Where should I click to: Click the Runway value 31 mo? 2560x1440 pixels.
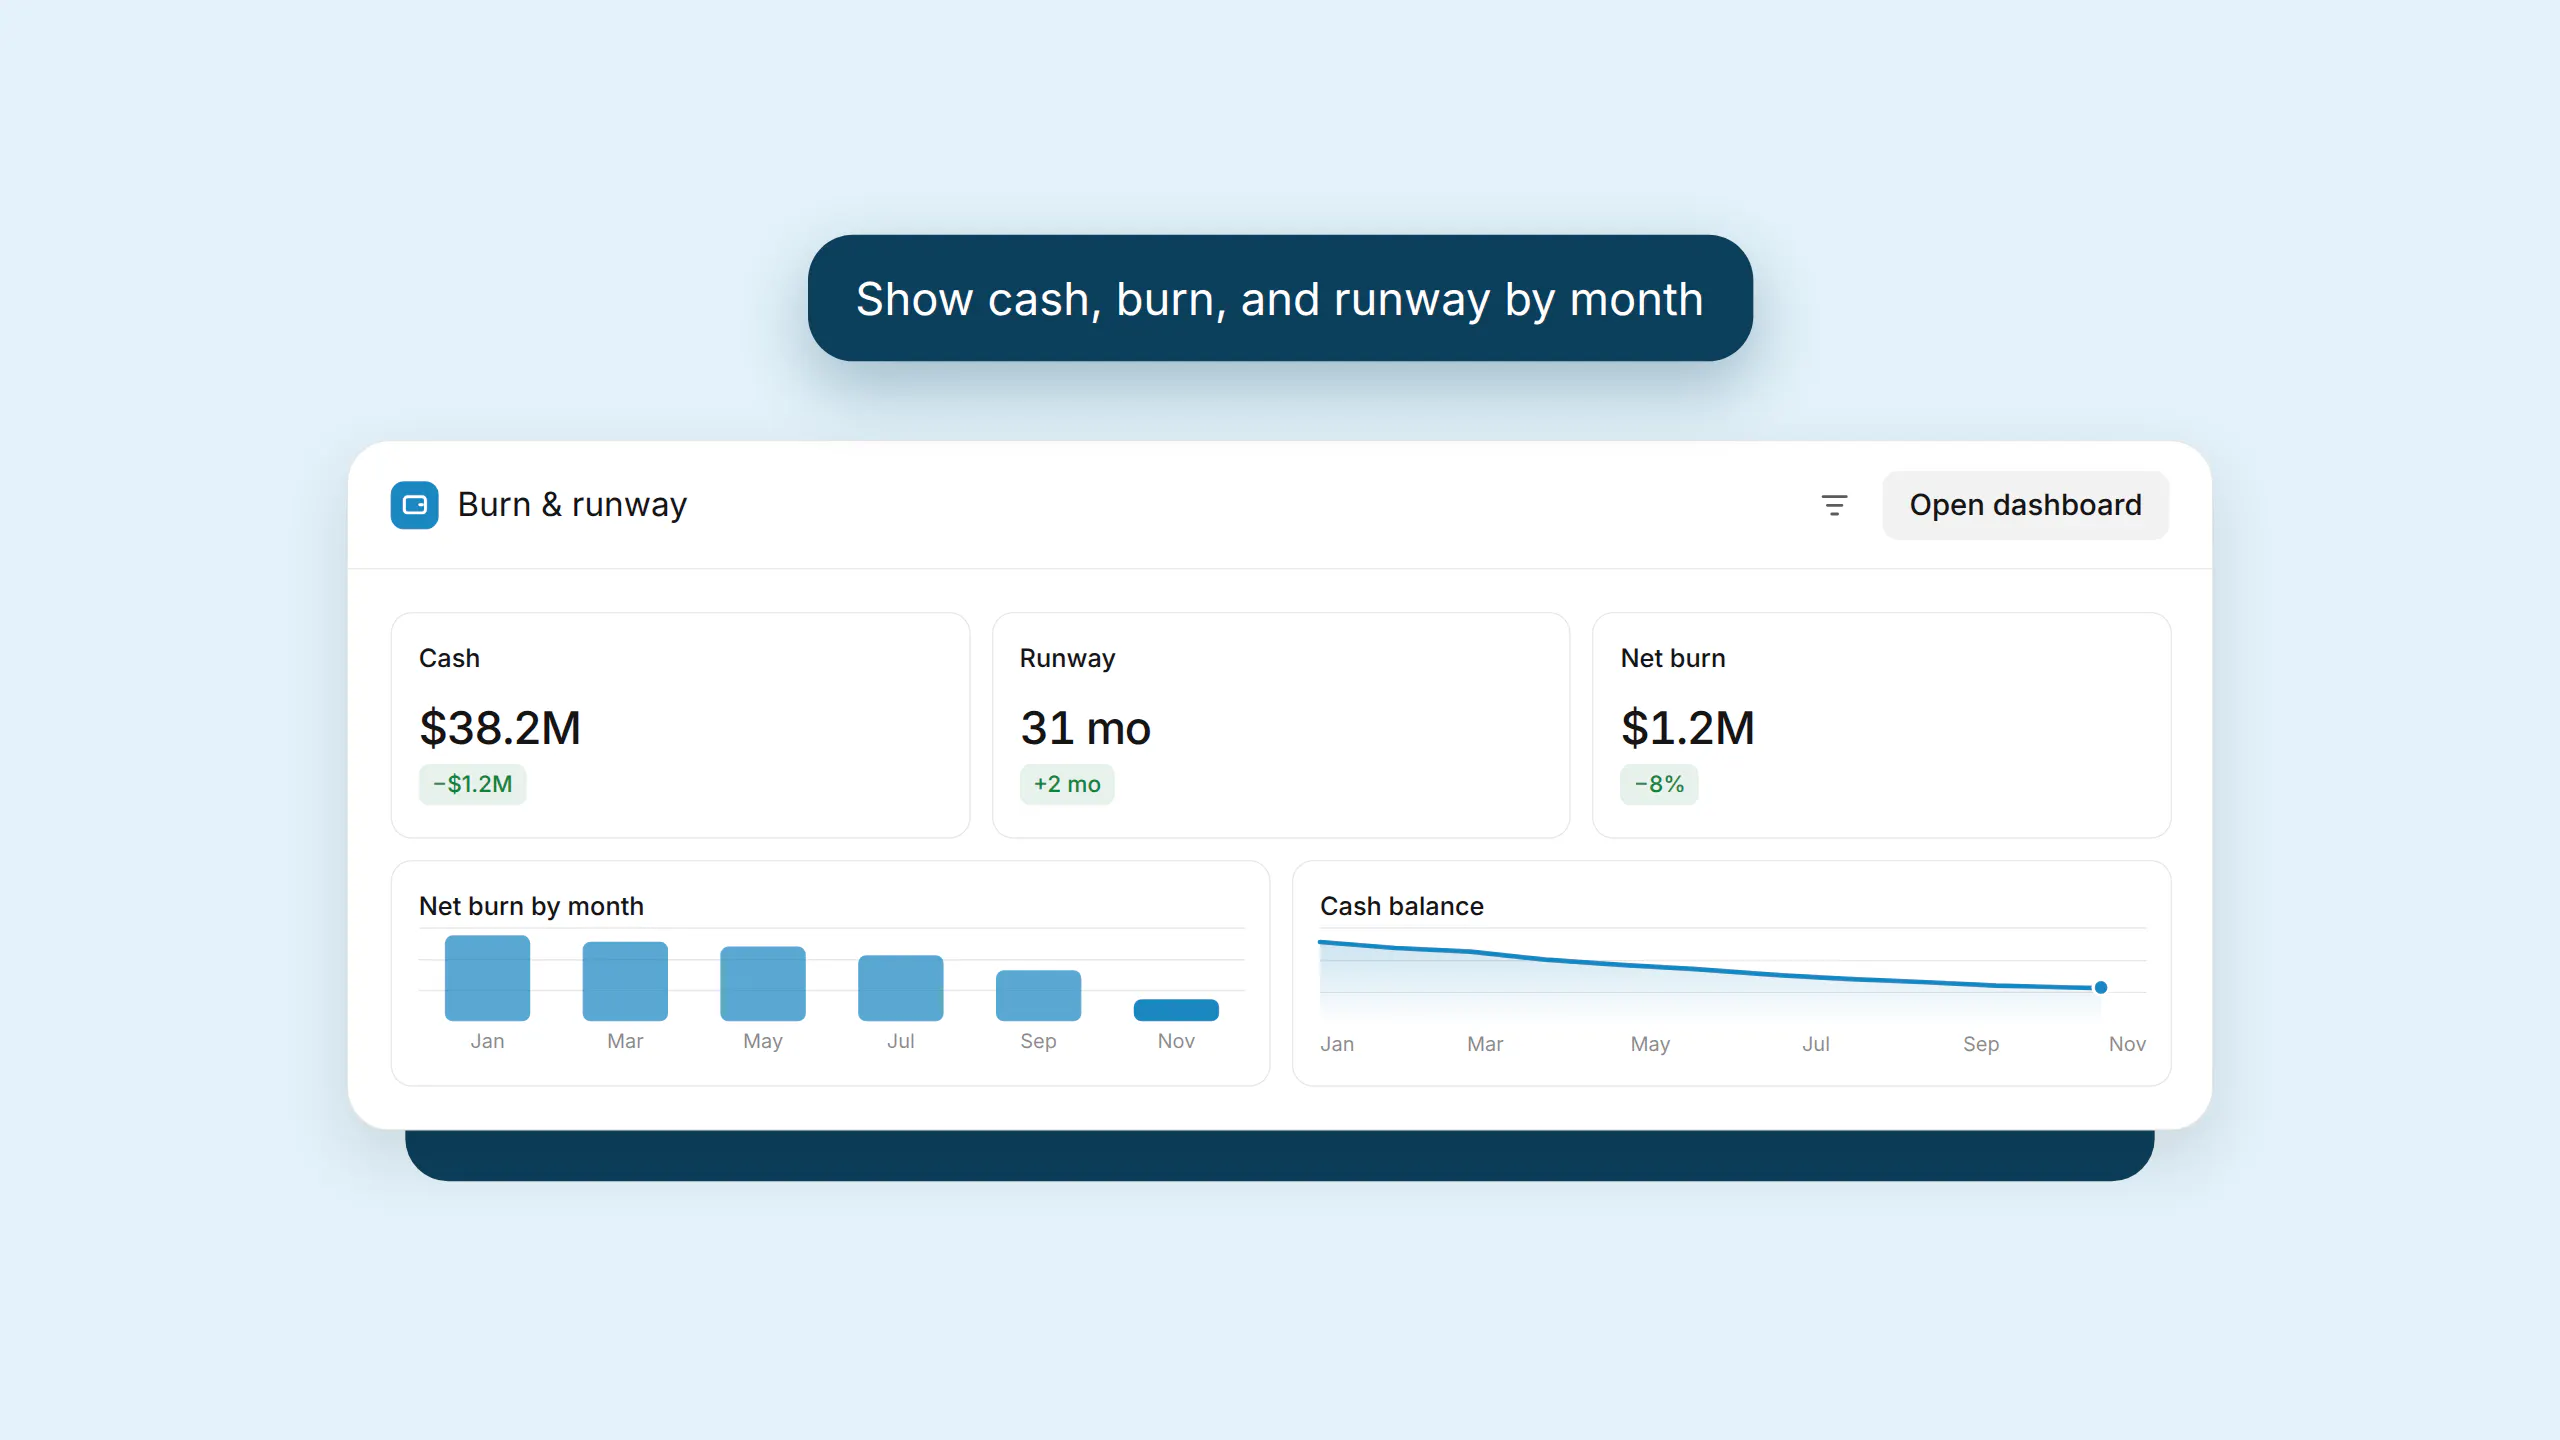1085,727
